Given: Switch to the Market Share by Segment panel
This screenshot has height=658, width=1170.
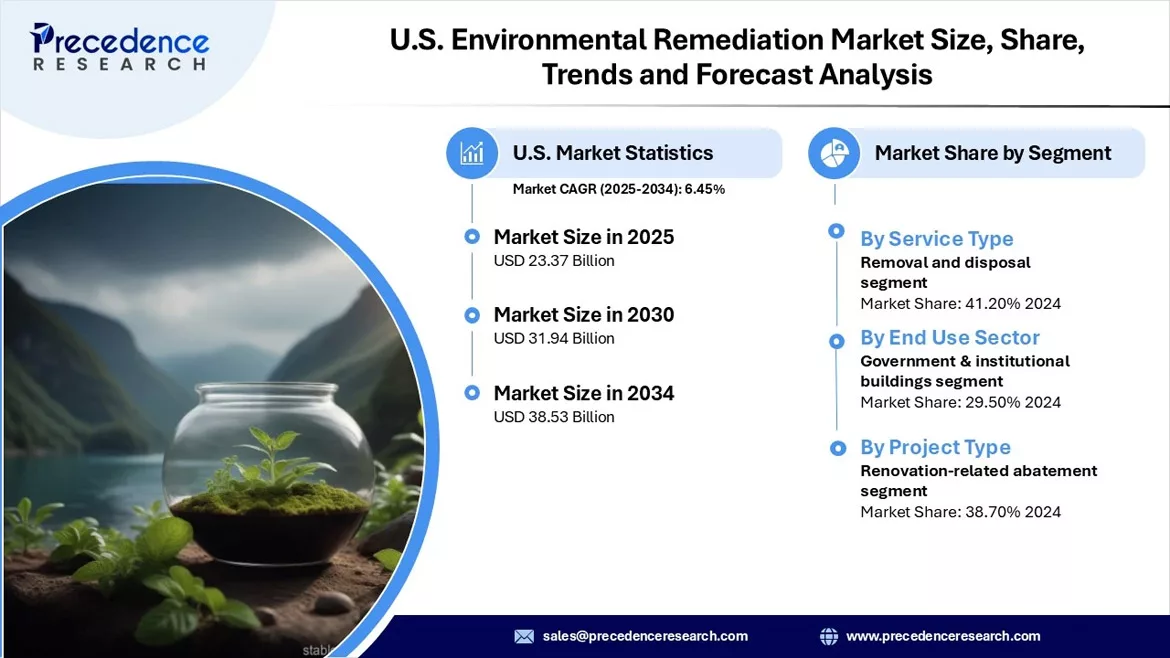Looking at the screenshot, I should [x=994, y=152].
